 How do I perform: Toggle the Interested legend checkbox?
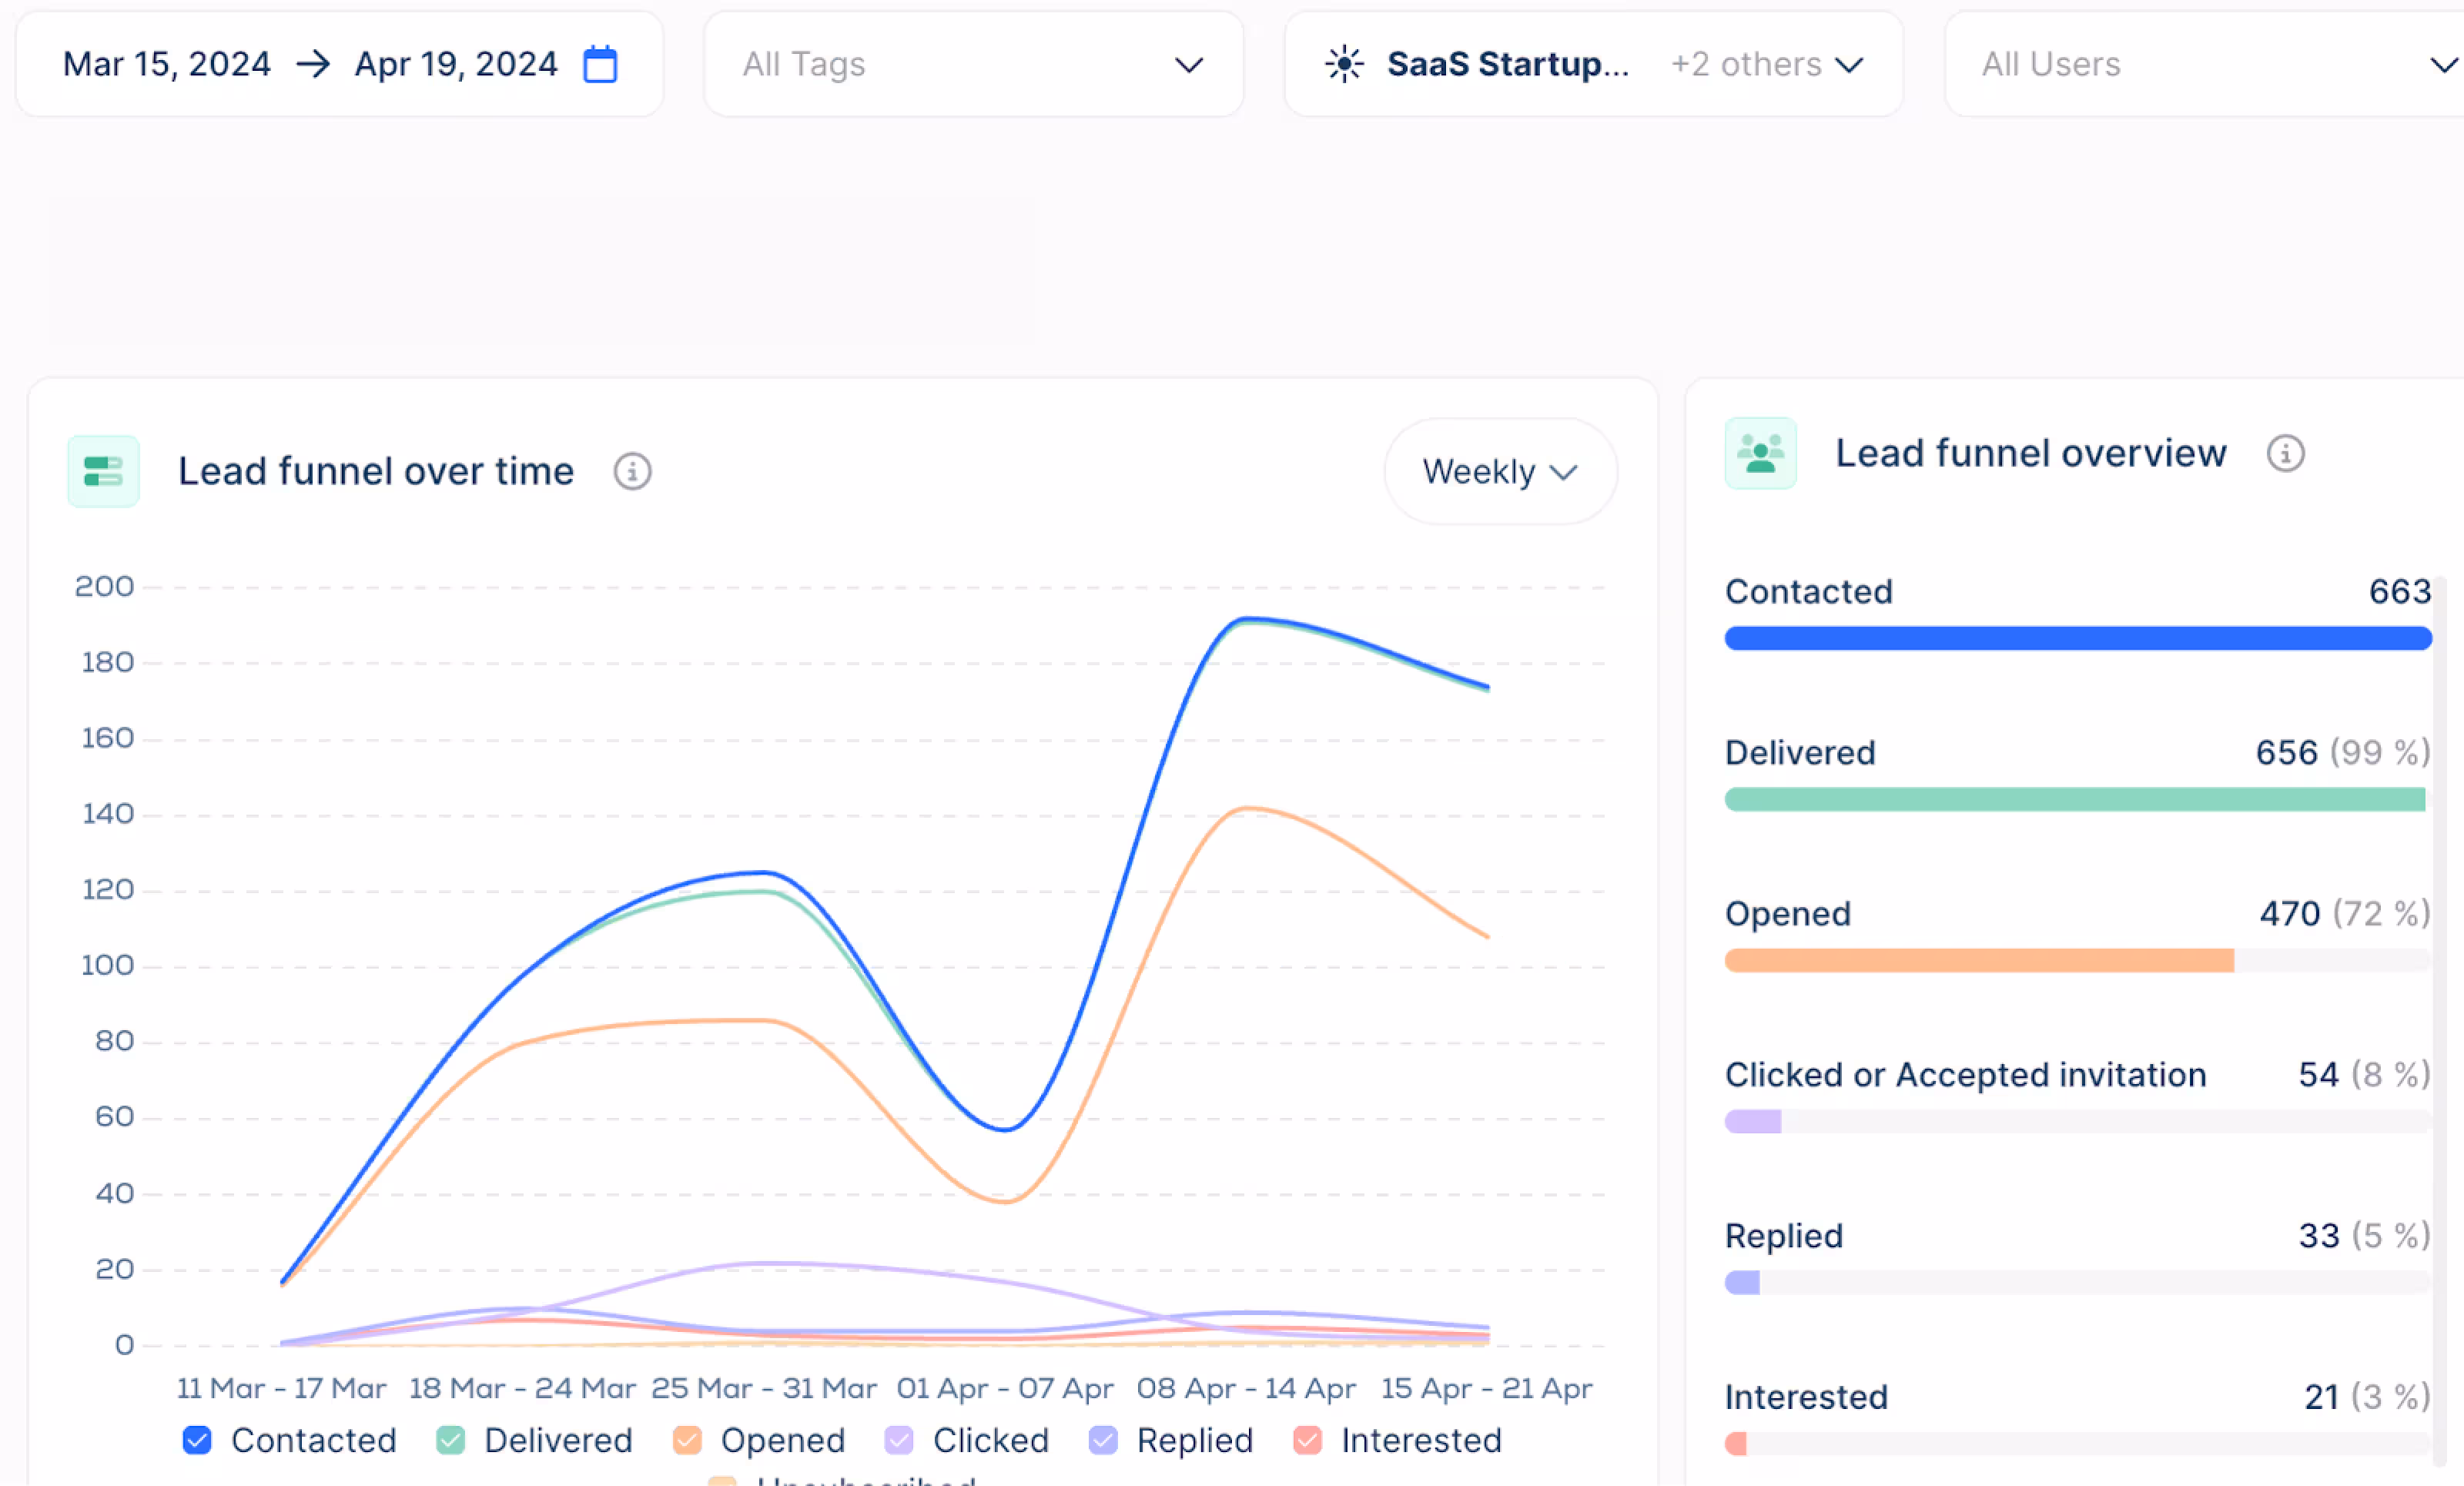pyautogui.click(x=1307, y=1440)
